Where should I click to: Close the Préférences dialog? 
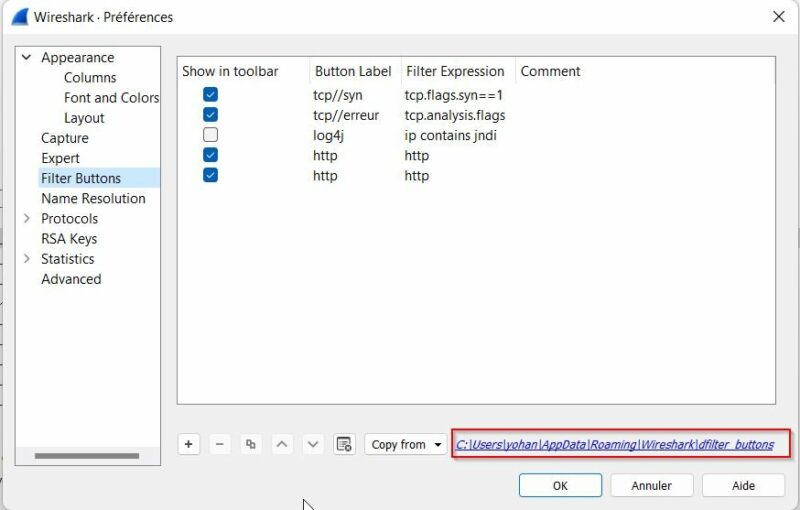point(779,17)
